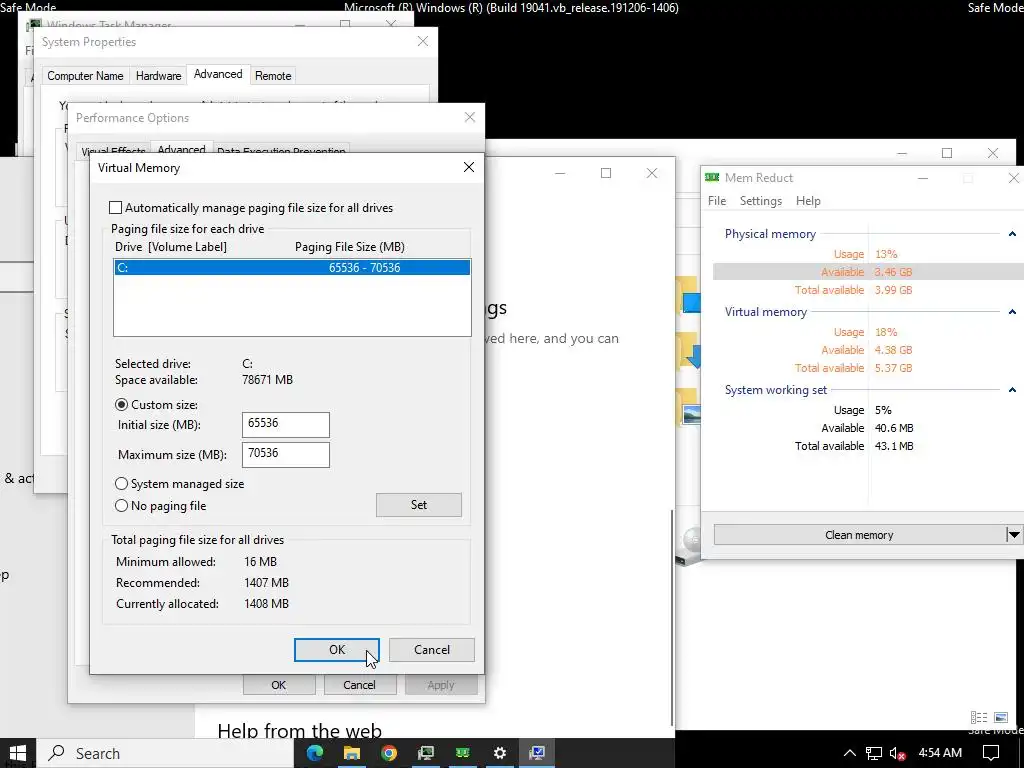The image size is (1024, 768).
Task: Click the Recommended 1407 MB value
Action: (266, 583)
